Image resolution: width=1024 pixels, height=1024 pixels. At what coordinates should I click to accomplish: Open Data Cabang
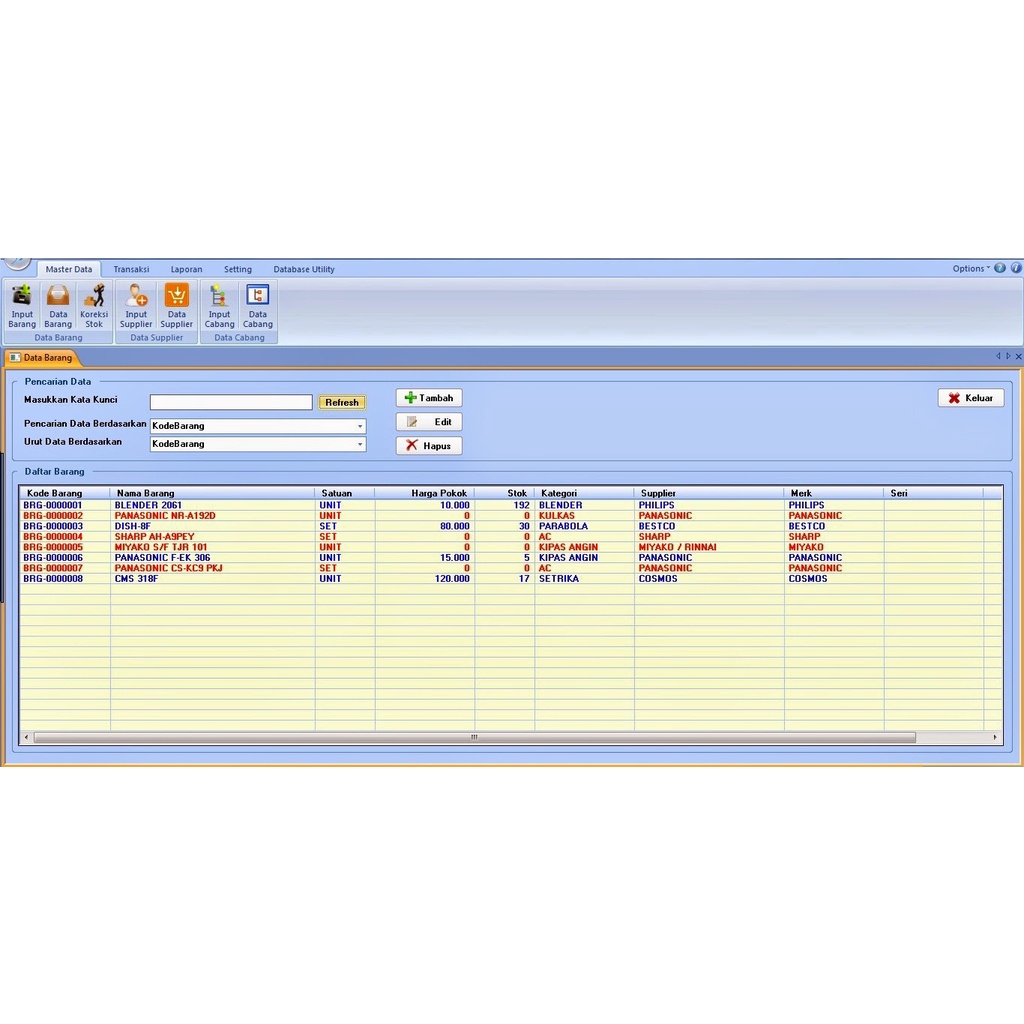click(x=257, y=303)
